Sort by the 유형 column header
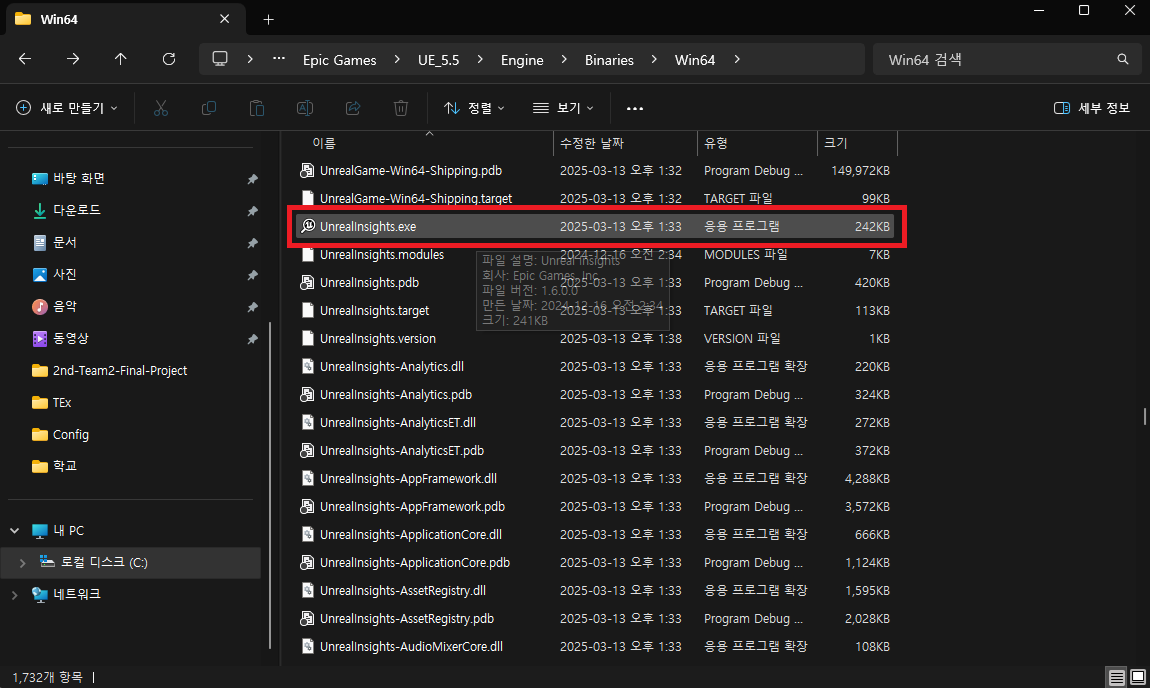The width and height of the screenshot is (1150, 688). pyautogui.click(x=758, y=143)
